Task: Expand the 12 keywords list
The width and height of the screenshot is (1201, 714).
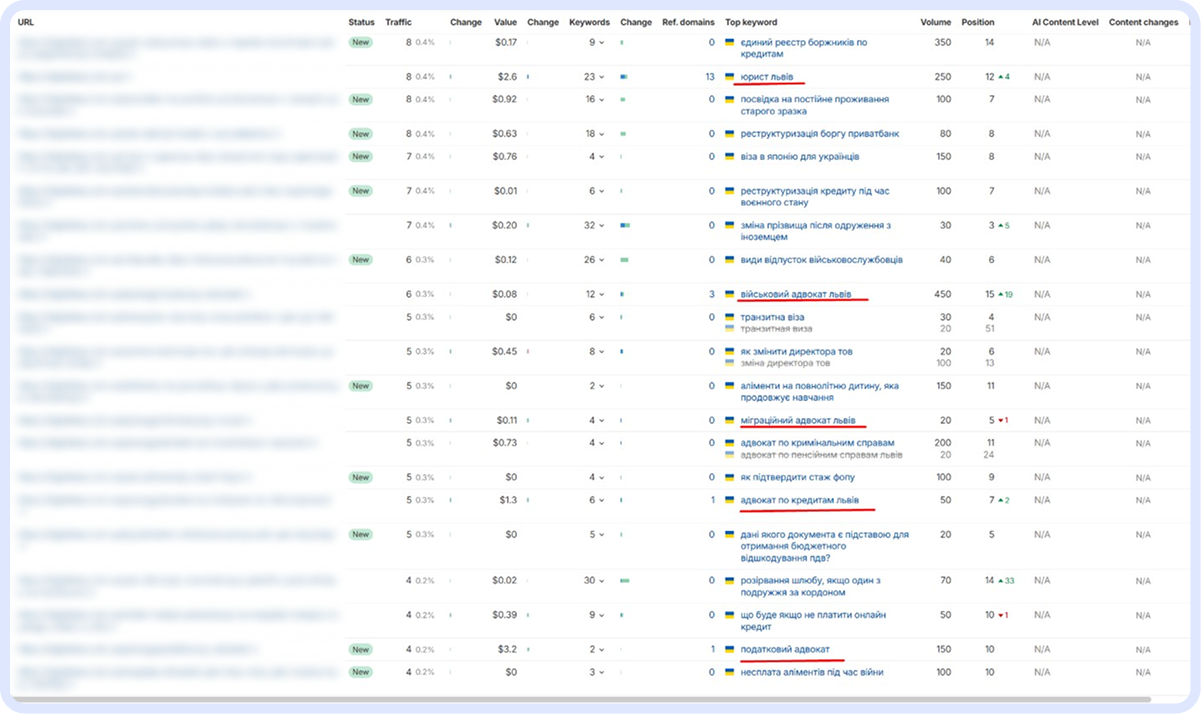Action: pos(595,294)
